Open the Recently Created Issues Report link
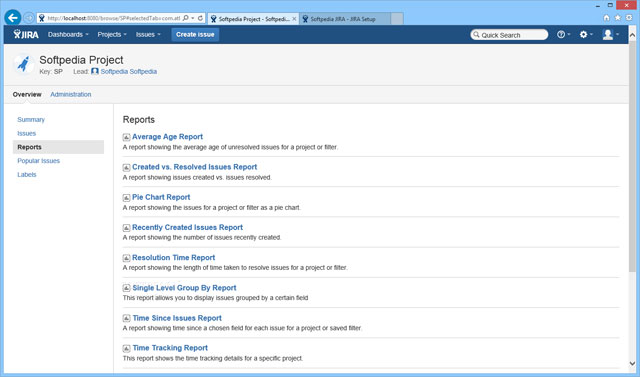The width and height of the screenshot is (640, 377). (x=187, y=227)
